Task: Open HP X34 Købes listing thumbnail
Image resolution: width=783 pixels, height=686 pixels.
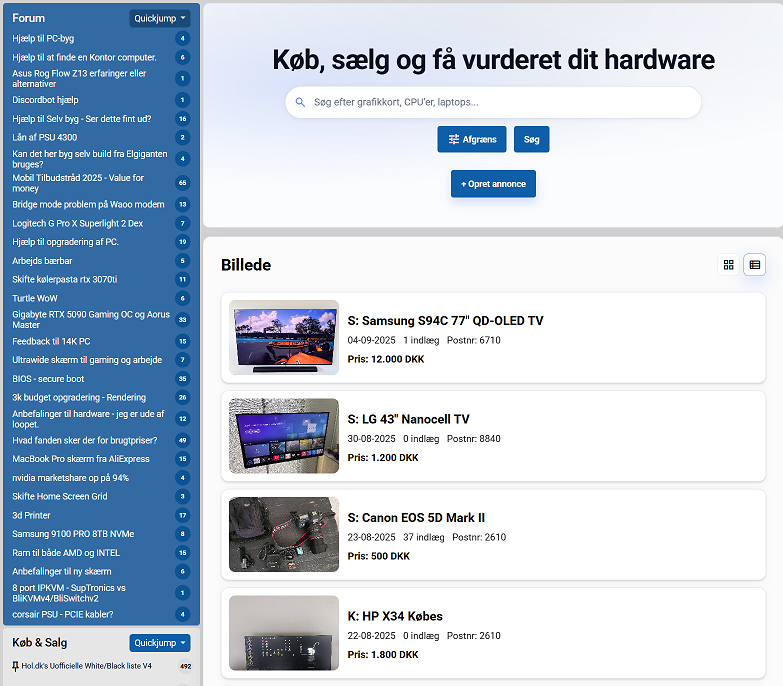Action: coord(284,633)
